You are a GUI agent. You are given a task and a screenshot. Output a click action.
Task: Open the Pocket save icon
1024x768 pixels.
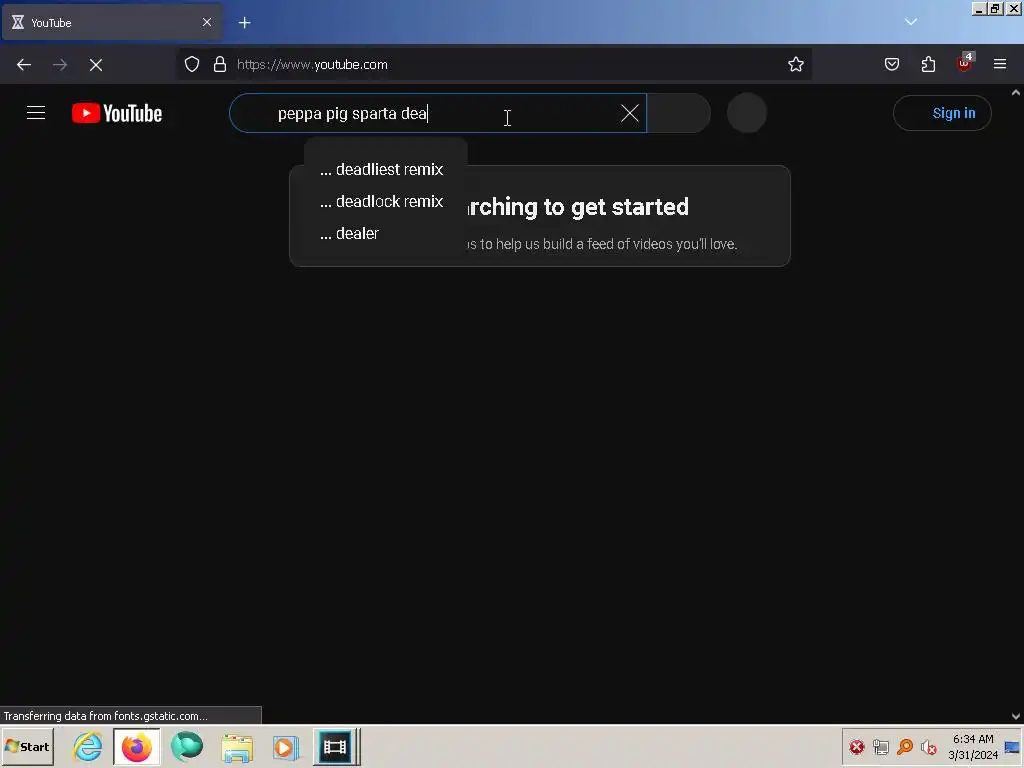click(892, 64)
